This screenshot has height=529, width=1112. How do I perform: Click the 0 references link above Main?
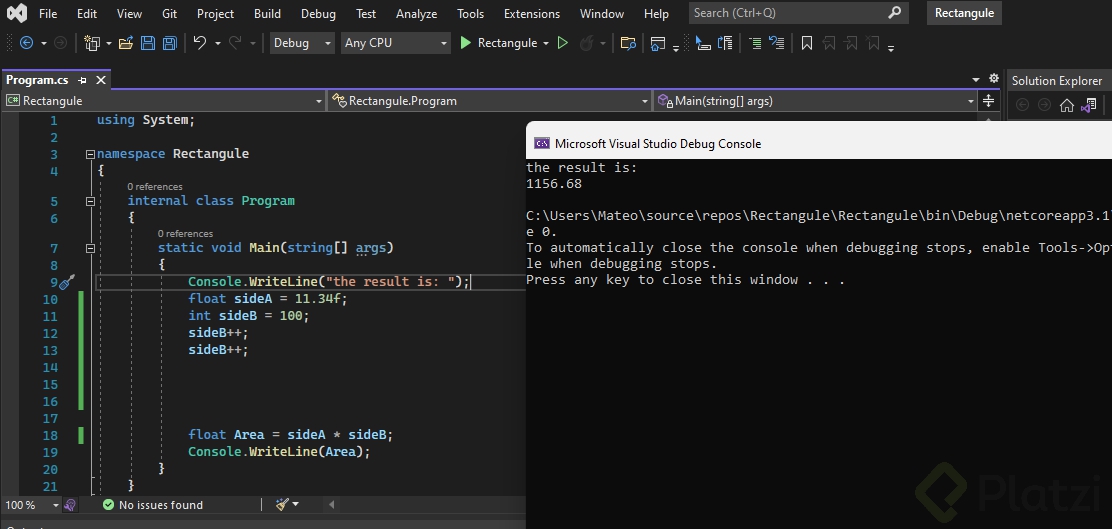[185, 234]
